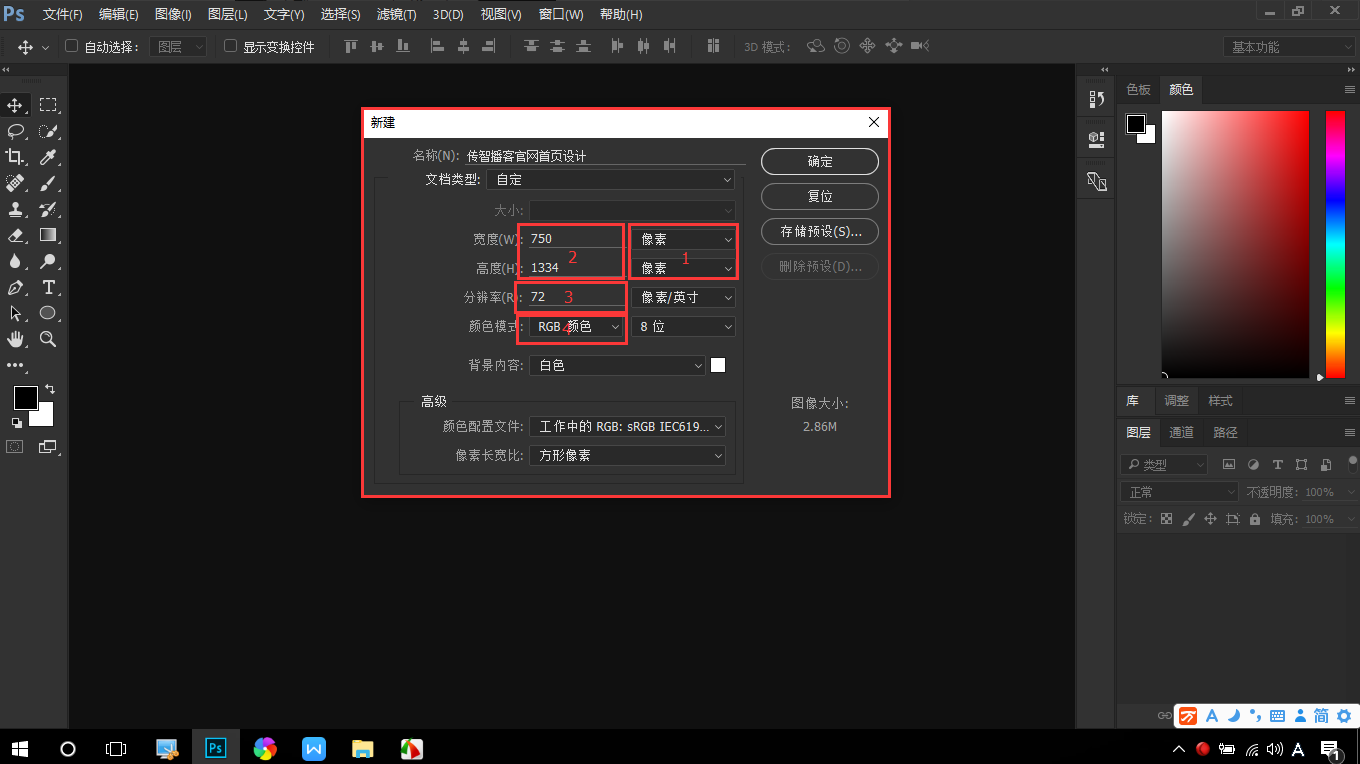
Task: Click the 复位 button
Action: click(x=820, y=196)
